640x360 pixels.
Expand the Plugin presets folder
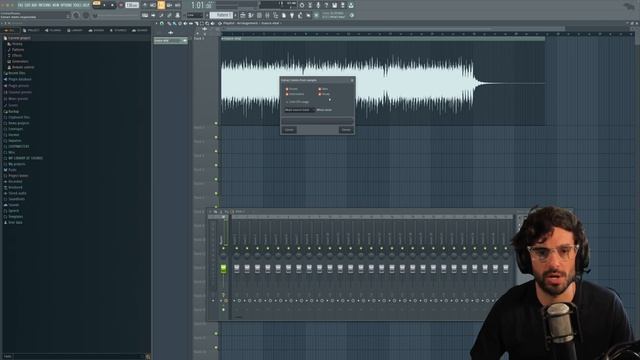pos(17,86)
